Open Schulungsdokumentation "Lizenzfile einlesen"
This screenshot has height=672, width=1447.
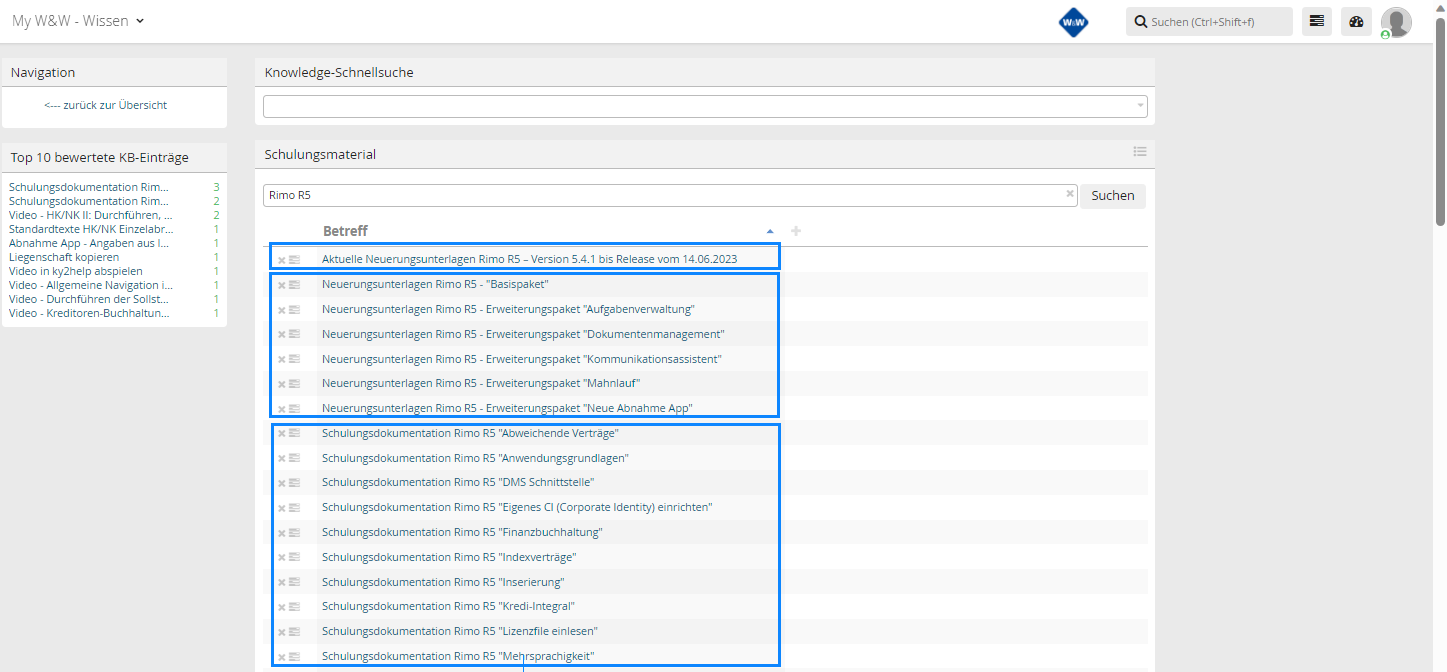click(460, 631)
